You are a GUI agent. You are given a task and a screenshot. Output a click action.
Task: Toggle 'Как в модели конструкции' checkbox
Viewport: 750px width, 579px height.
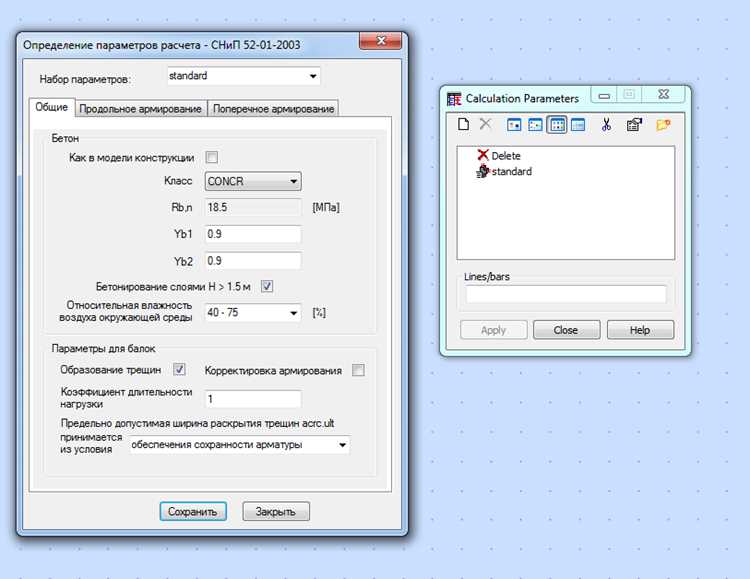coord(211,157)
